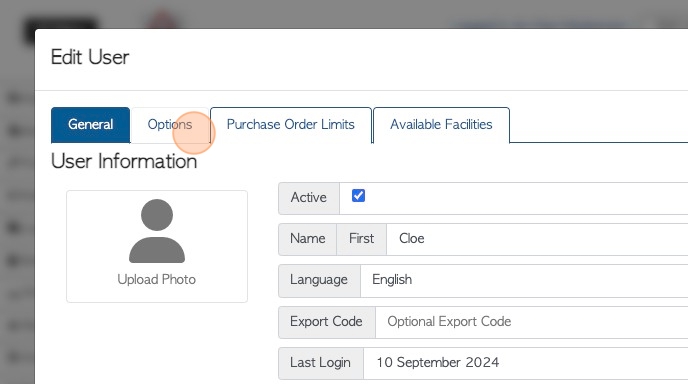688x384 pixels.
Task: Click the First label addon
Action: [x=362, y=239]
